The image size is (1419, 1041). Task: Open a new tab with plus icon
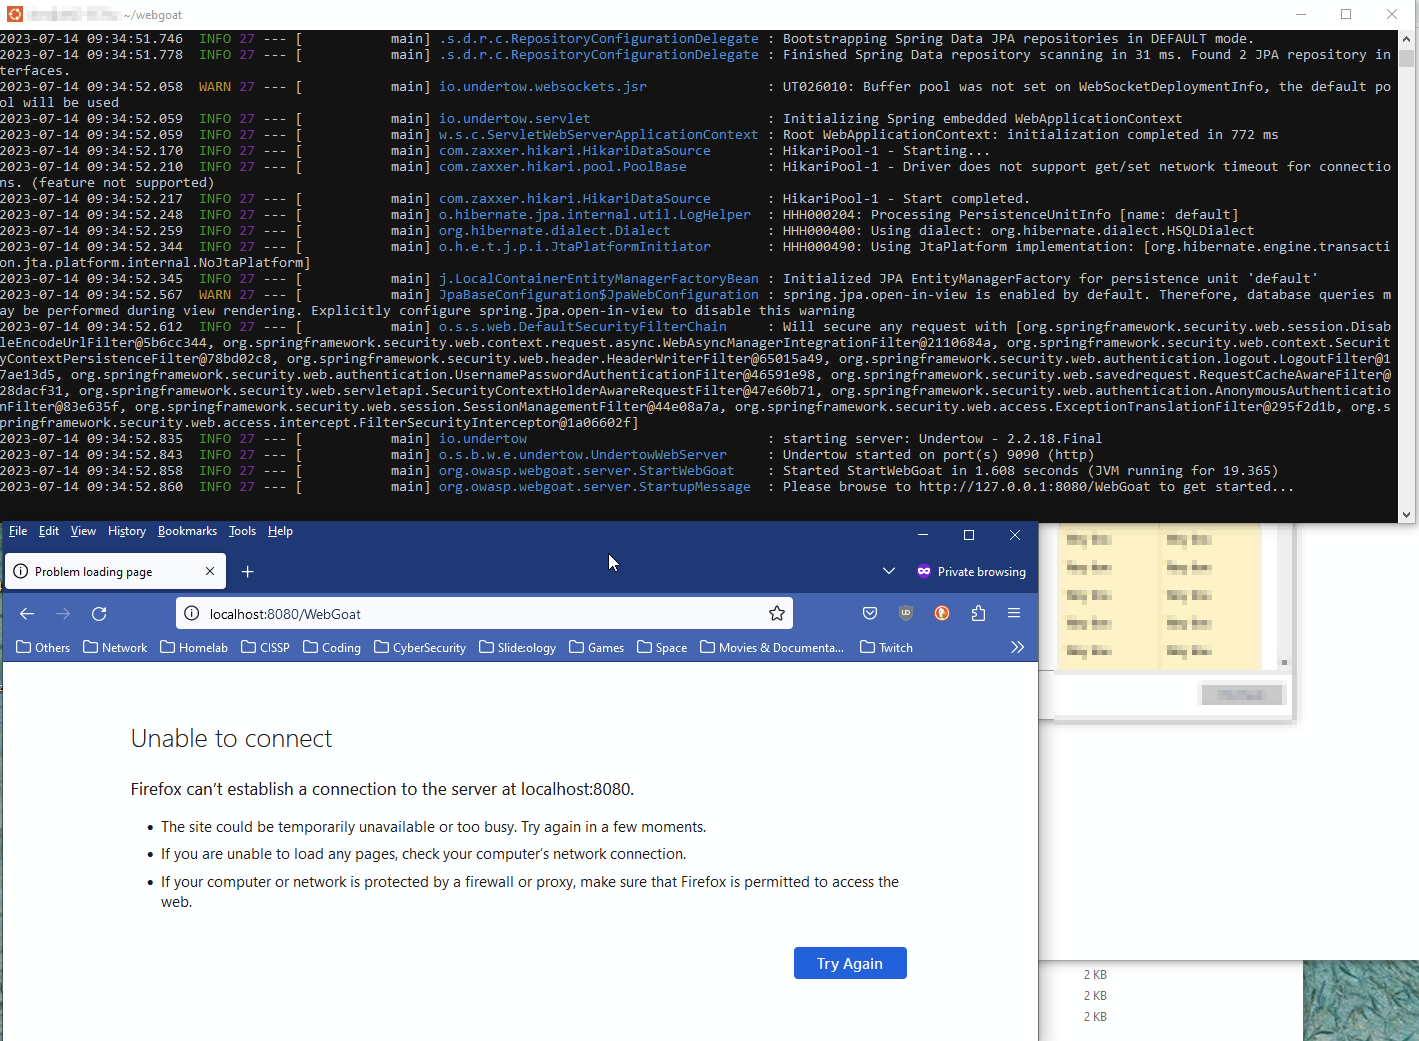tap(248, 571)
